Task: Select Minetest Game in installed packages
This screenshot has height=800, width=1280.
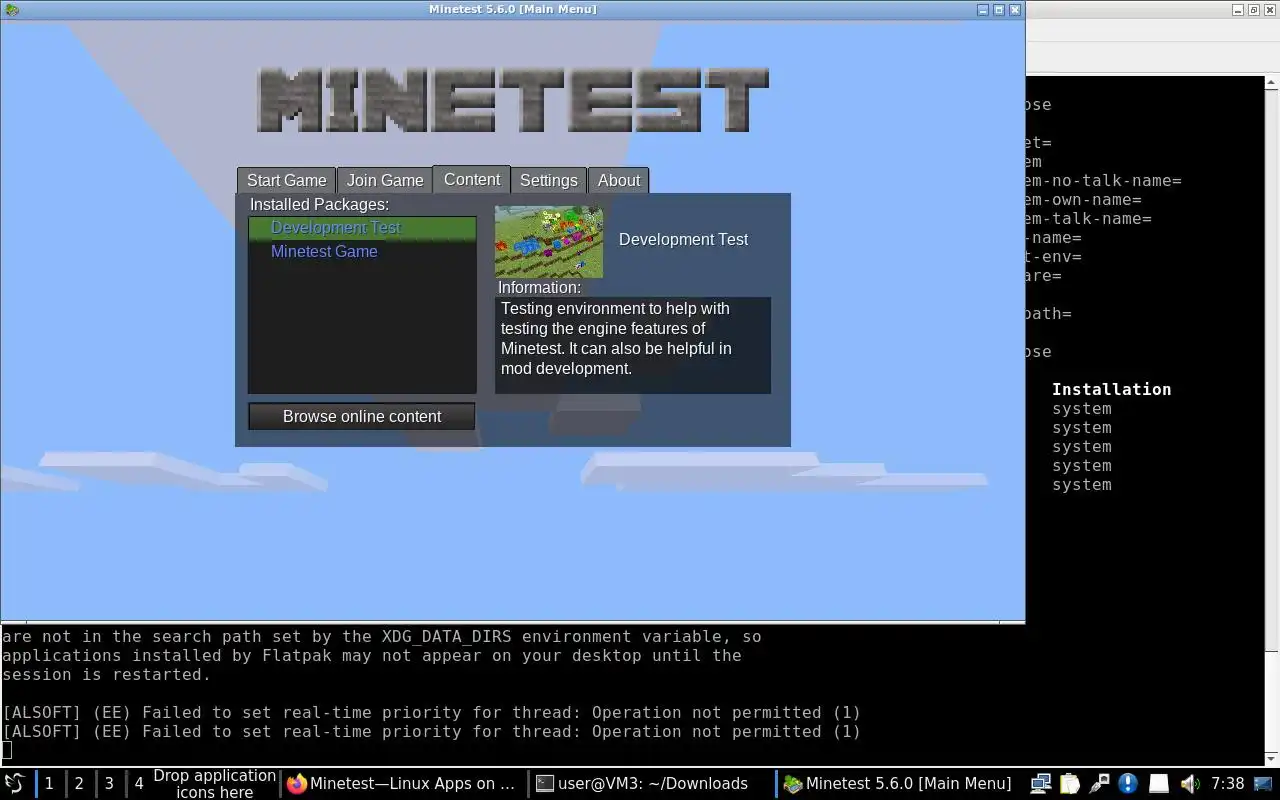Action: (x=362, y=252)
